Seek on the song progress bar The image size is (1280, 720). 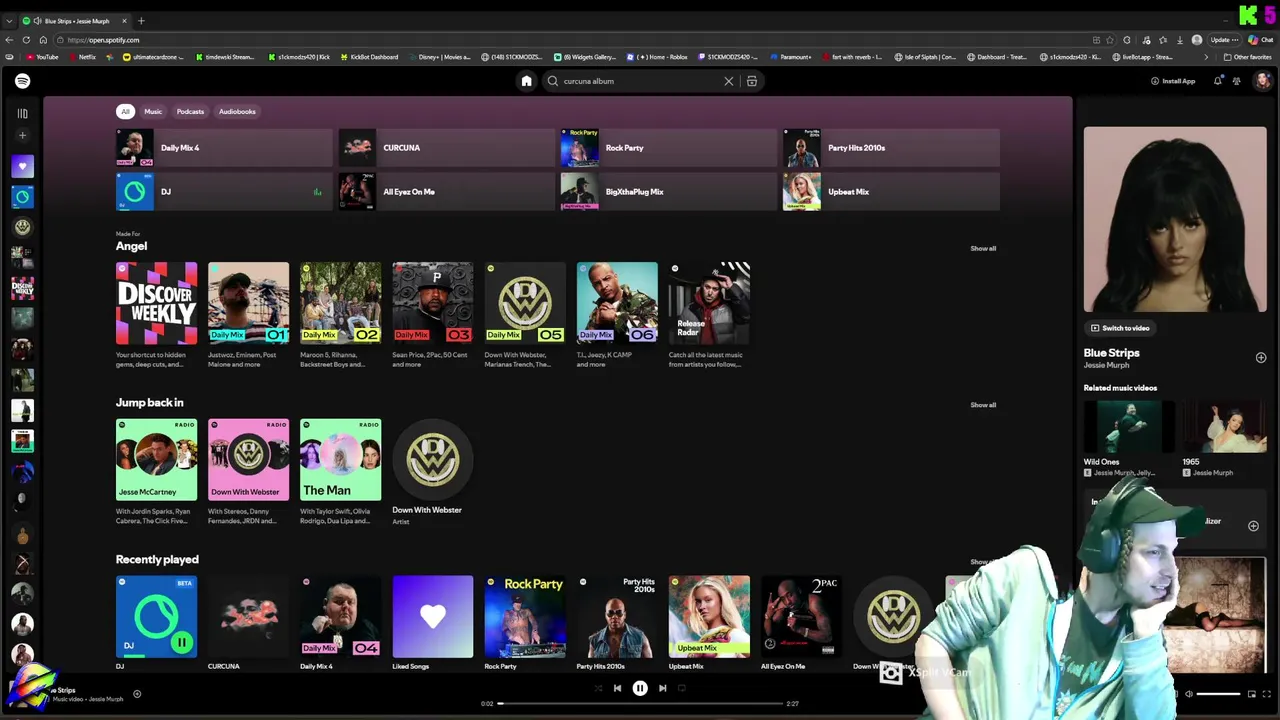click(640, 703)
